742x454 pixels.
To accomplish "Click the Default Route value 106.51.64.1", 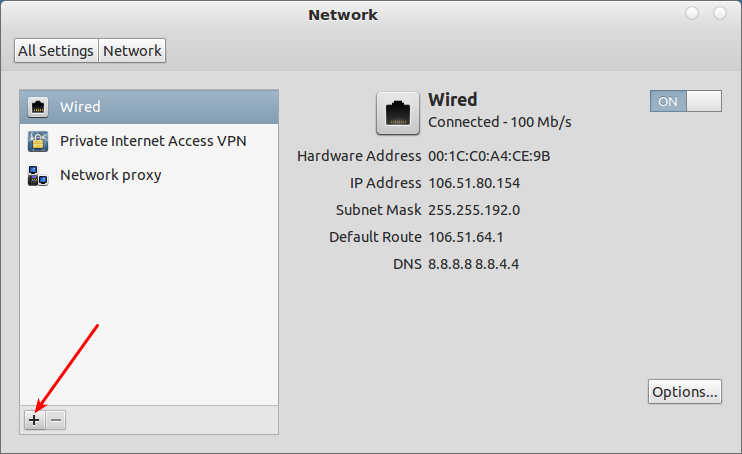I will pos(465,237).
